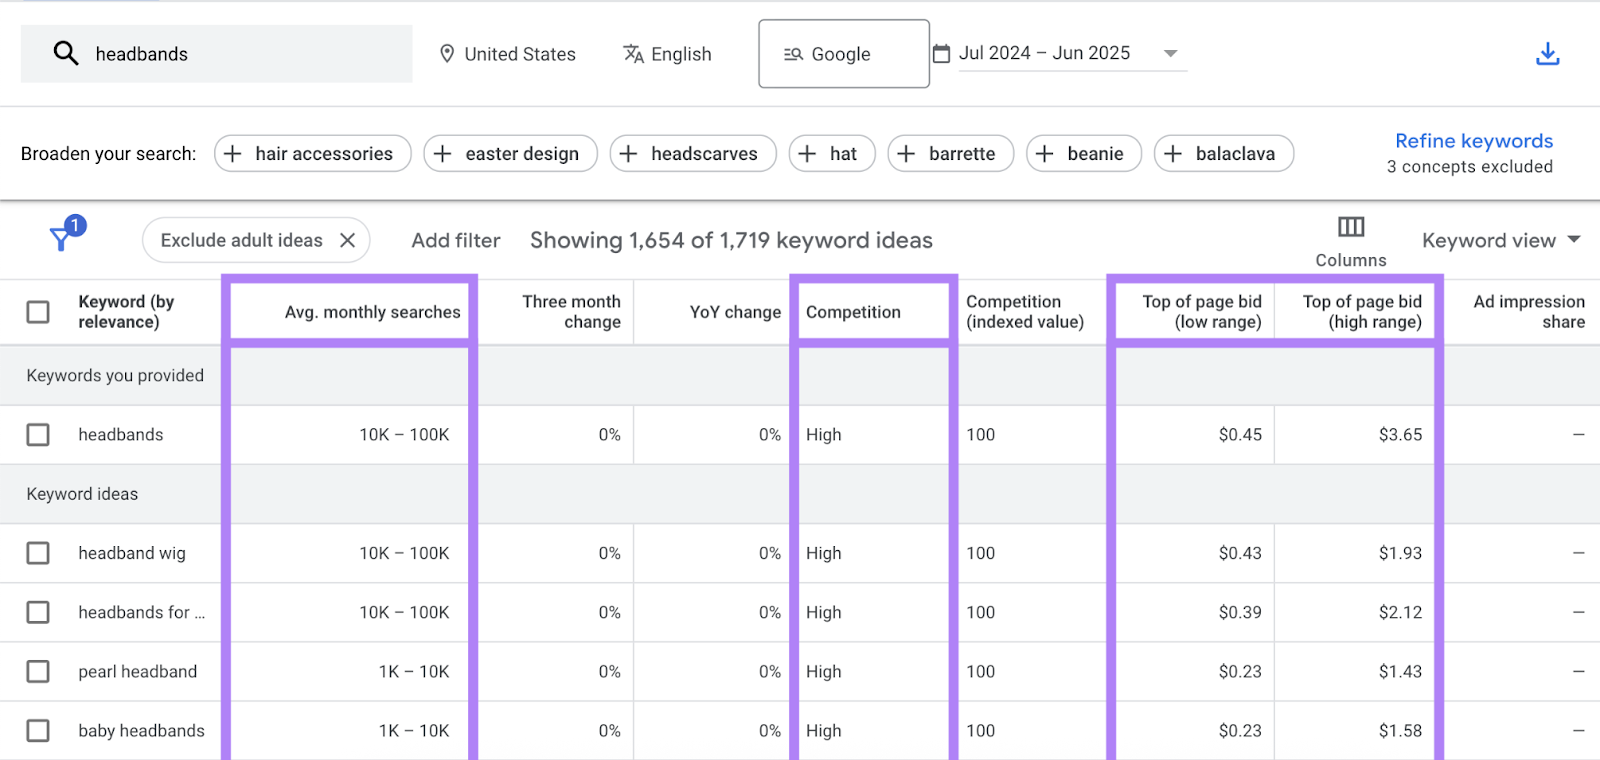Click the filter funnel icon
Viewport: 1600px width, 760px height.
click(x=62, y=238)
